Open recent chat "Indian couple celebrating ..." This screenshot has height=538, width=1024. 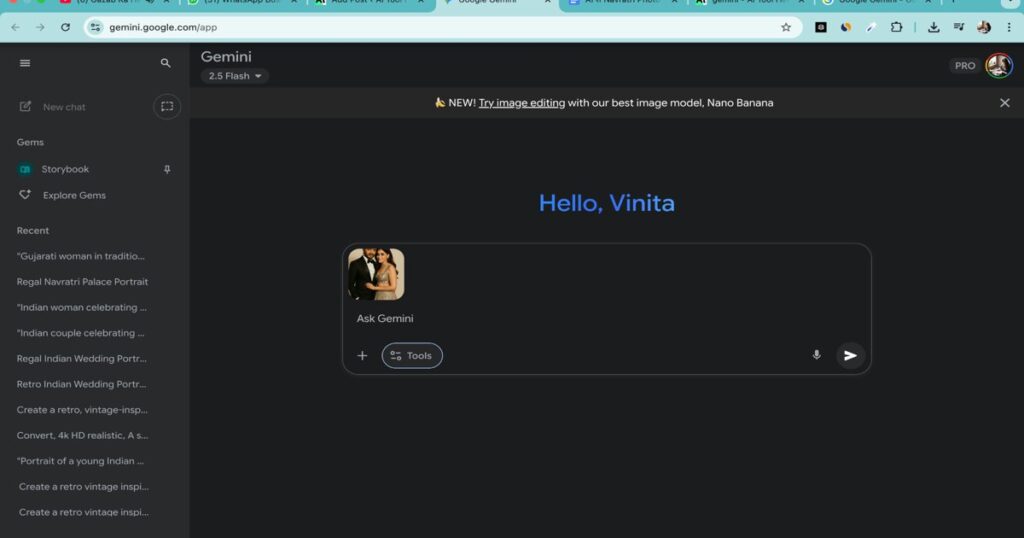click(81, 333)
